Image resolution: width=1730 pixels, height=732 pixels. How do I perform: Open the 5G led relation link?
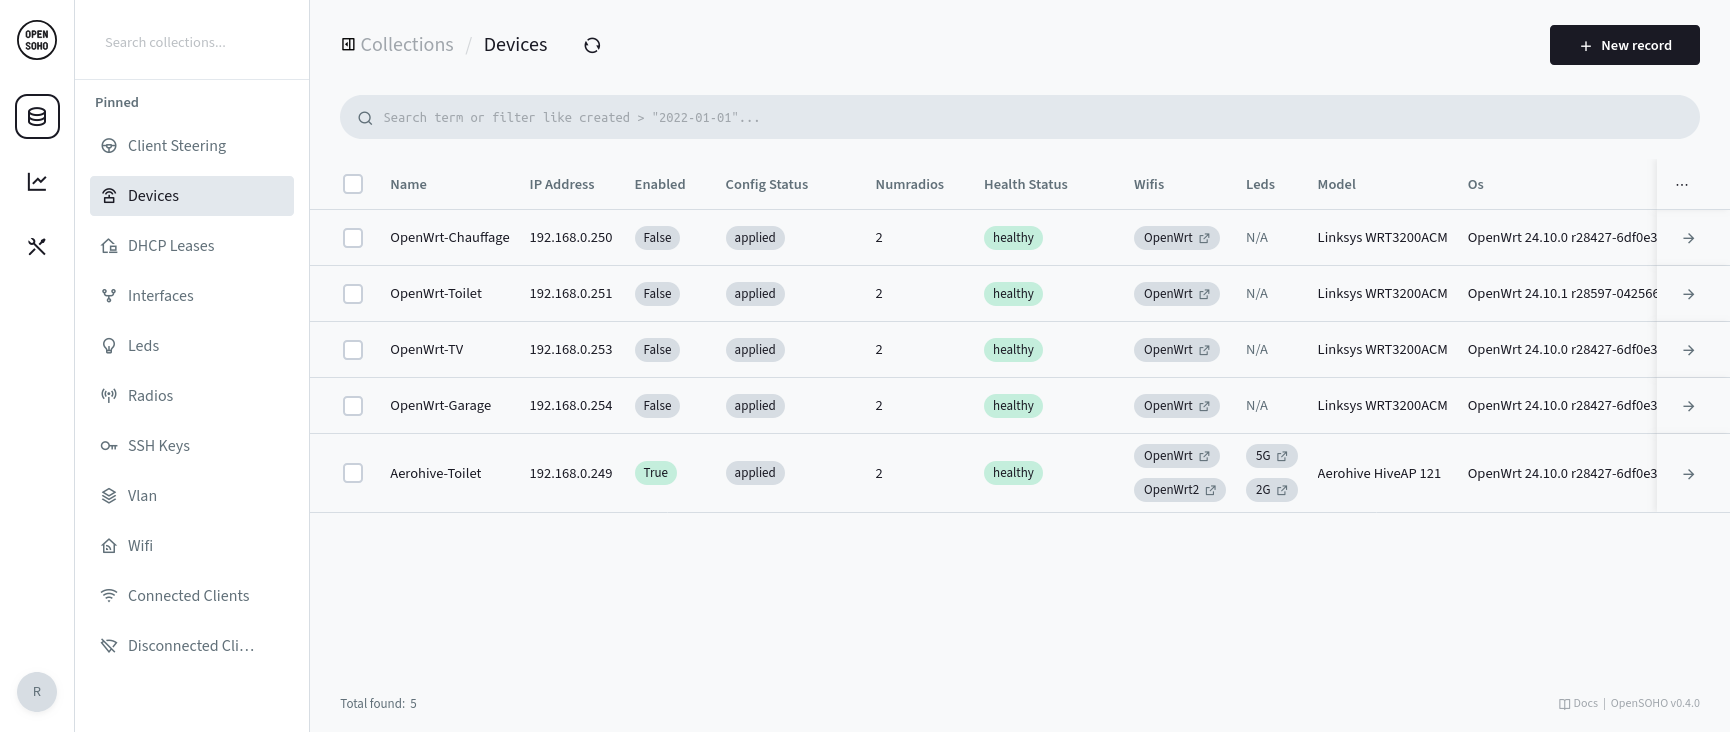pos(1271,456)
